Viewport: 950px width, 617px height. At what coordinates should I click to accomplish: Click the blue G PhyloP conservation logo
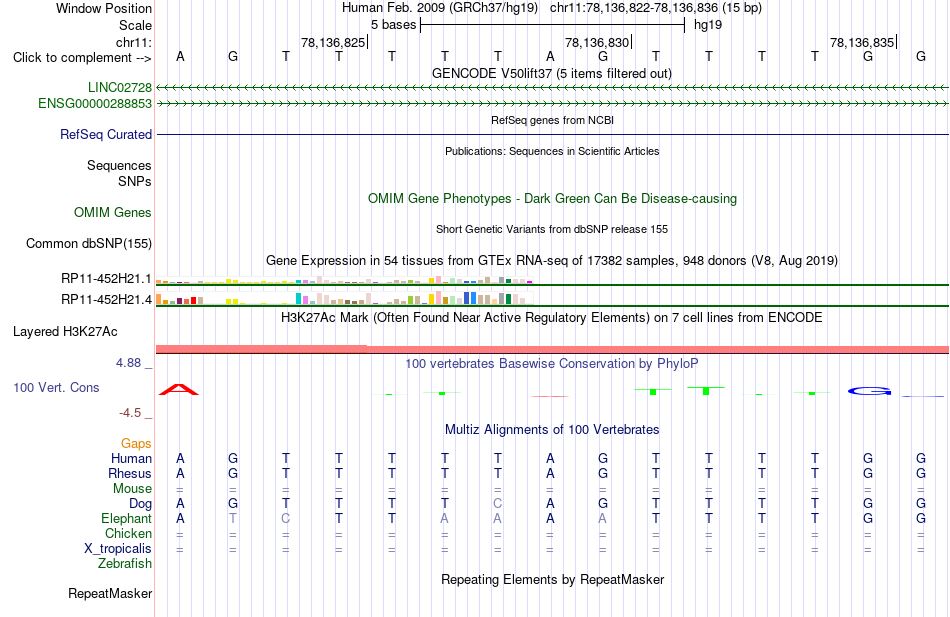(869, 392)
